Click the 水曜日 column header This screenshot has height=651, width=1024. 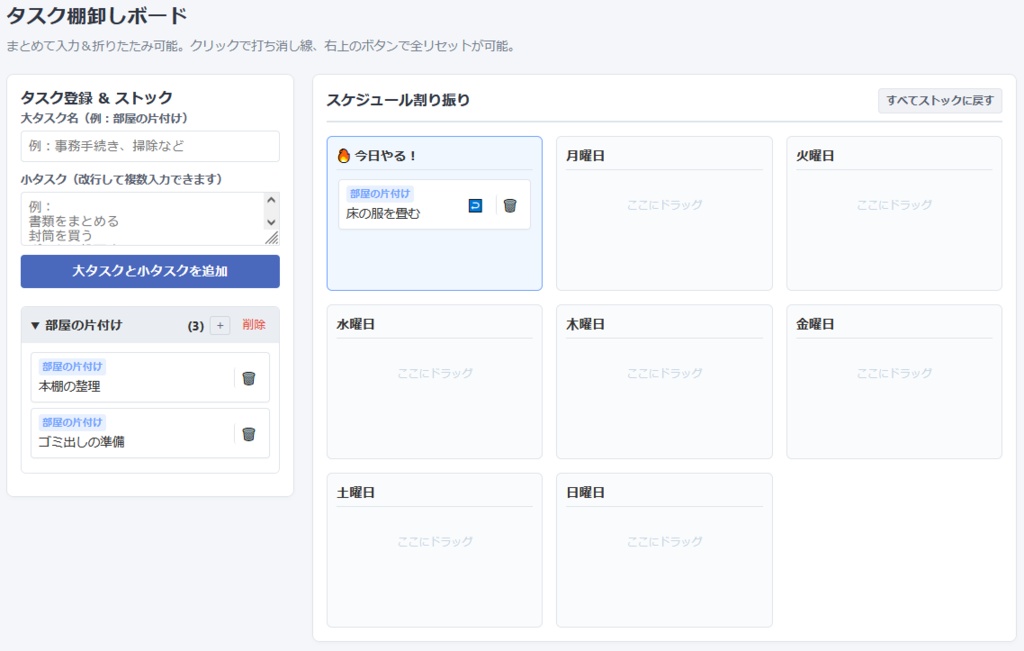coord(356,325)
